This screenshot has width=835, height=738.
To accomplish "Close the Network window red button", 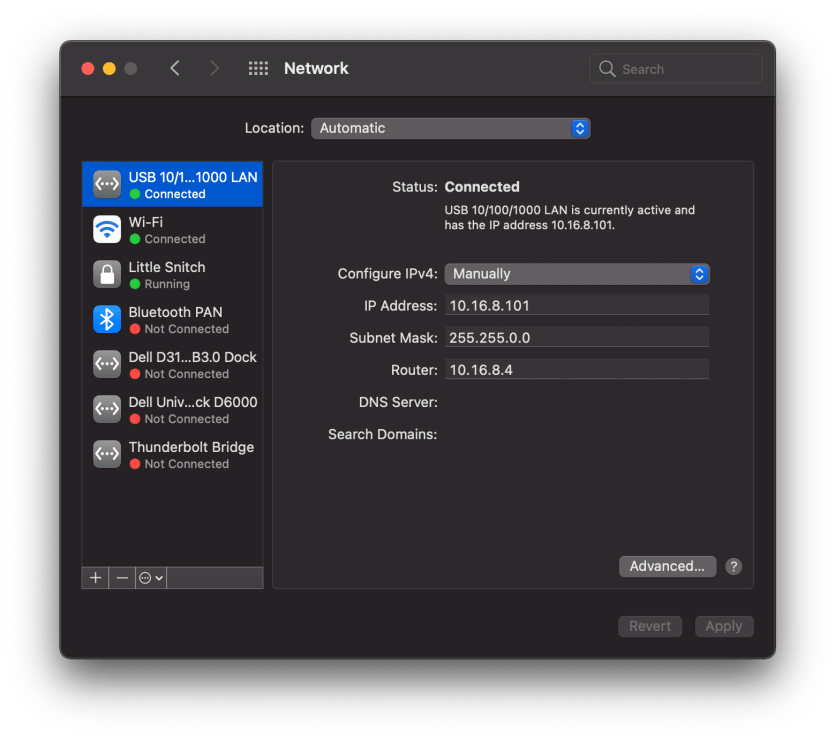I will 88,69.
